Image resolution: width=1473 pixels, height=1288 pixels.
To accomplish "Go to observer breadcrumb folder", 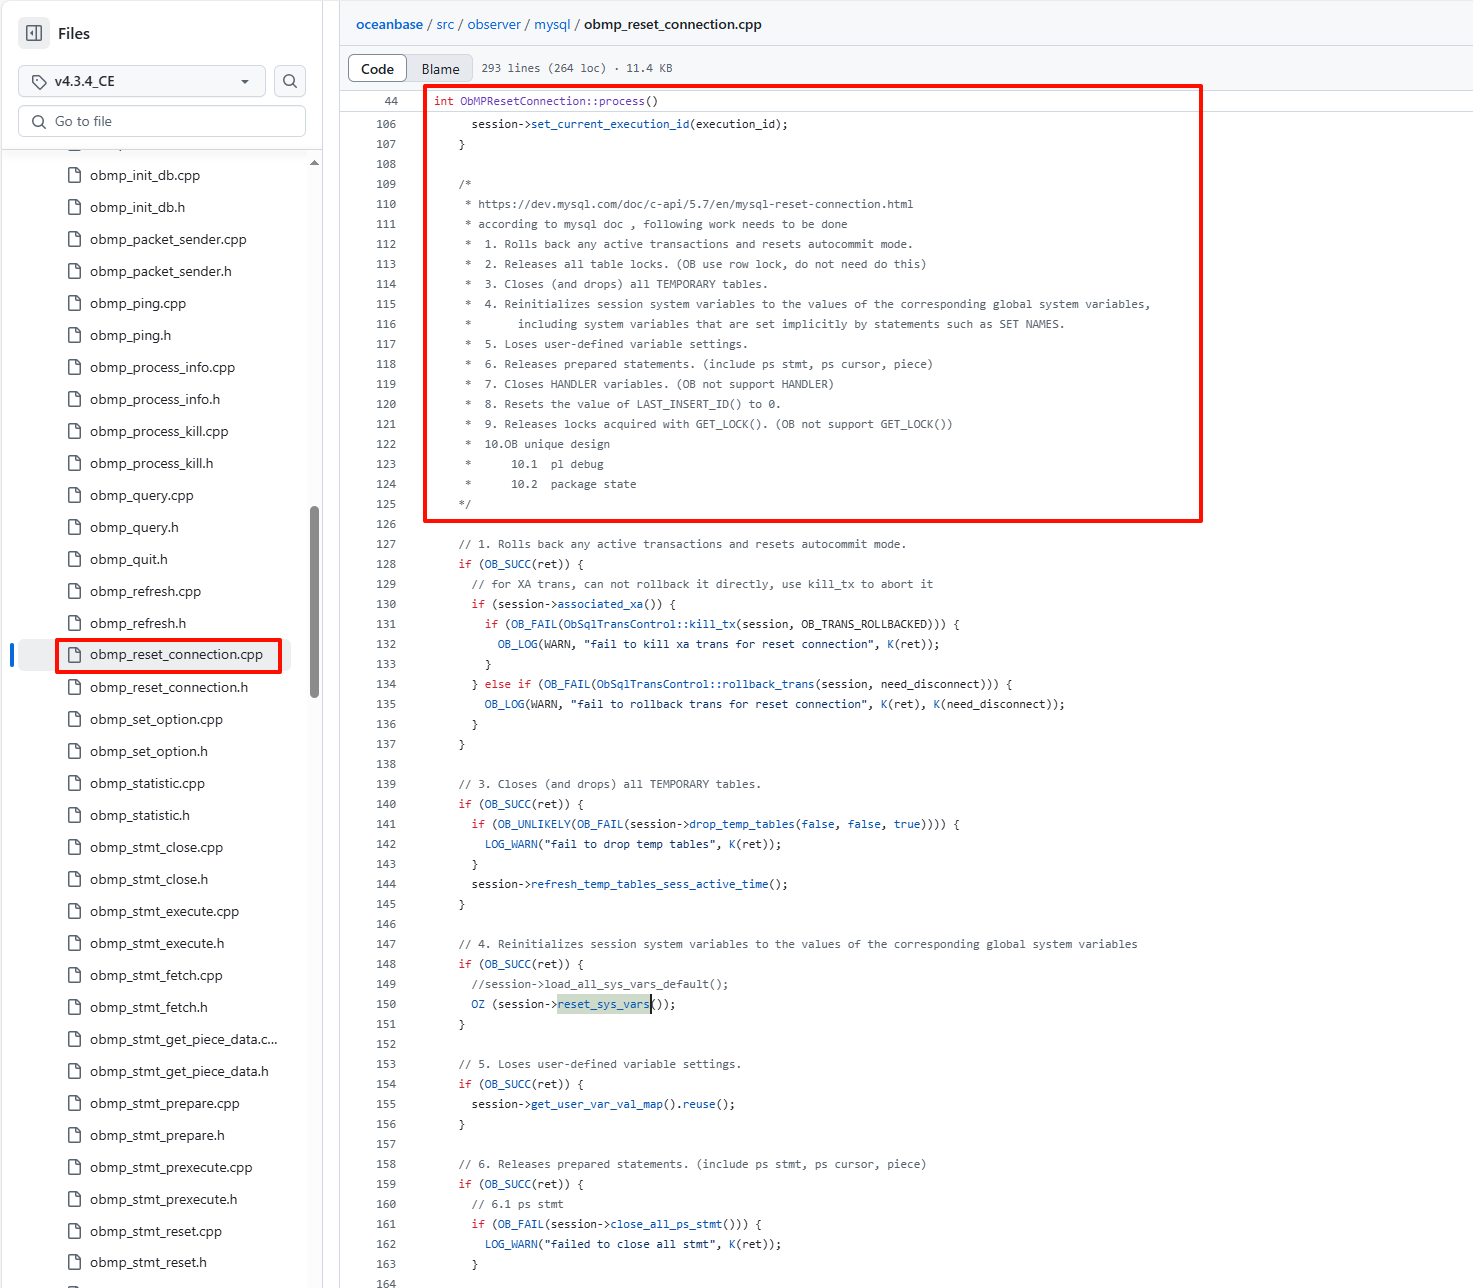I will click(x=494, y=24).
